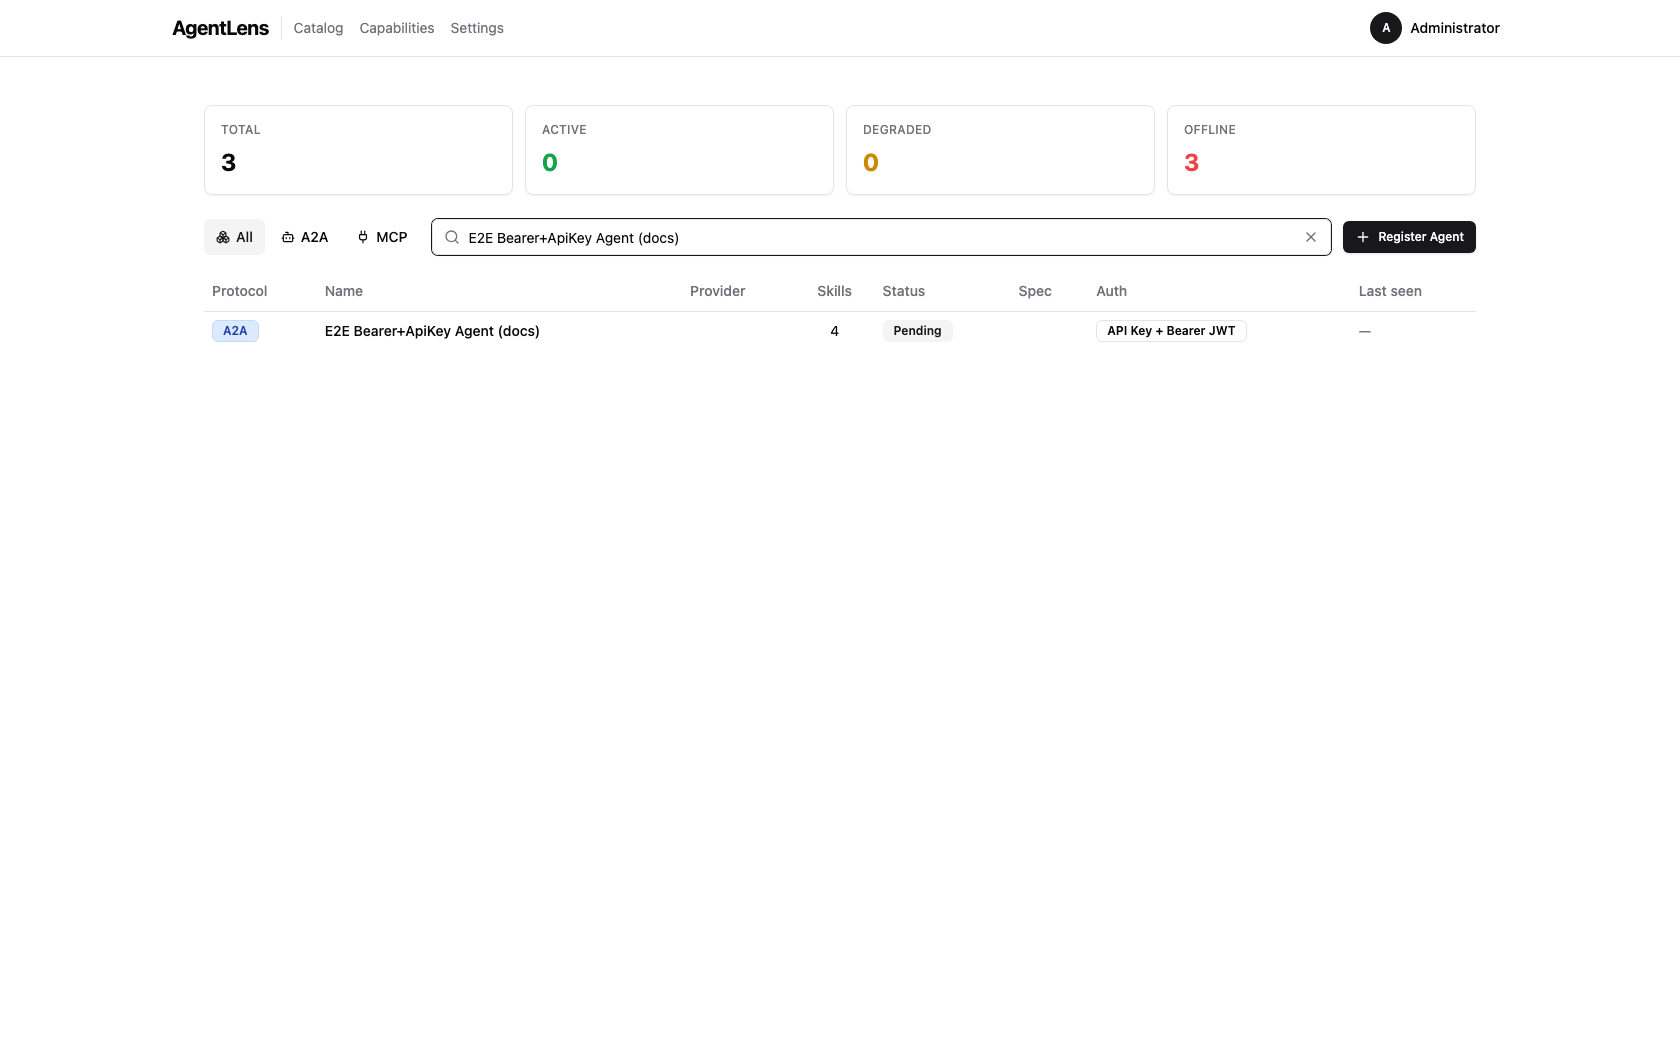
Task: Open the Administrator avatar icon
Action: (x=1385, y=28)
